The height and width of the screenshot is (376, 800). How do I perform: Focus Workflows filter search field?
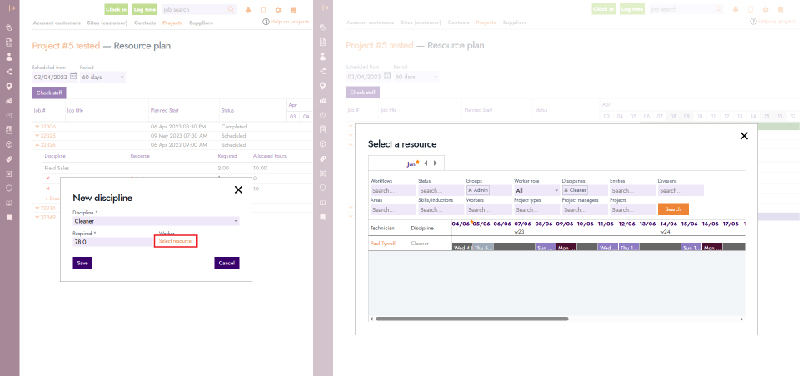[393, 190]
